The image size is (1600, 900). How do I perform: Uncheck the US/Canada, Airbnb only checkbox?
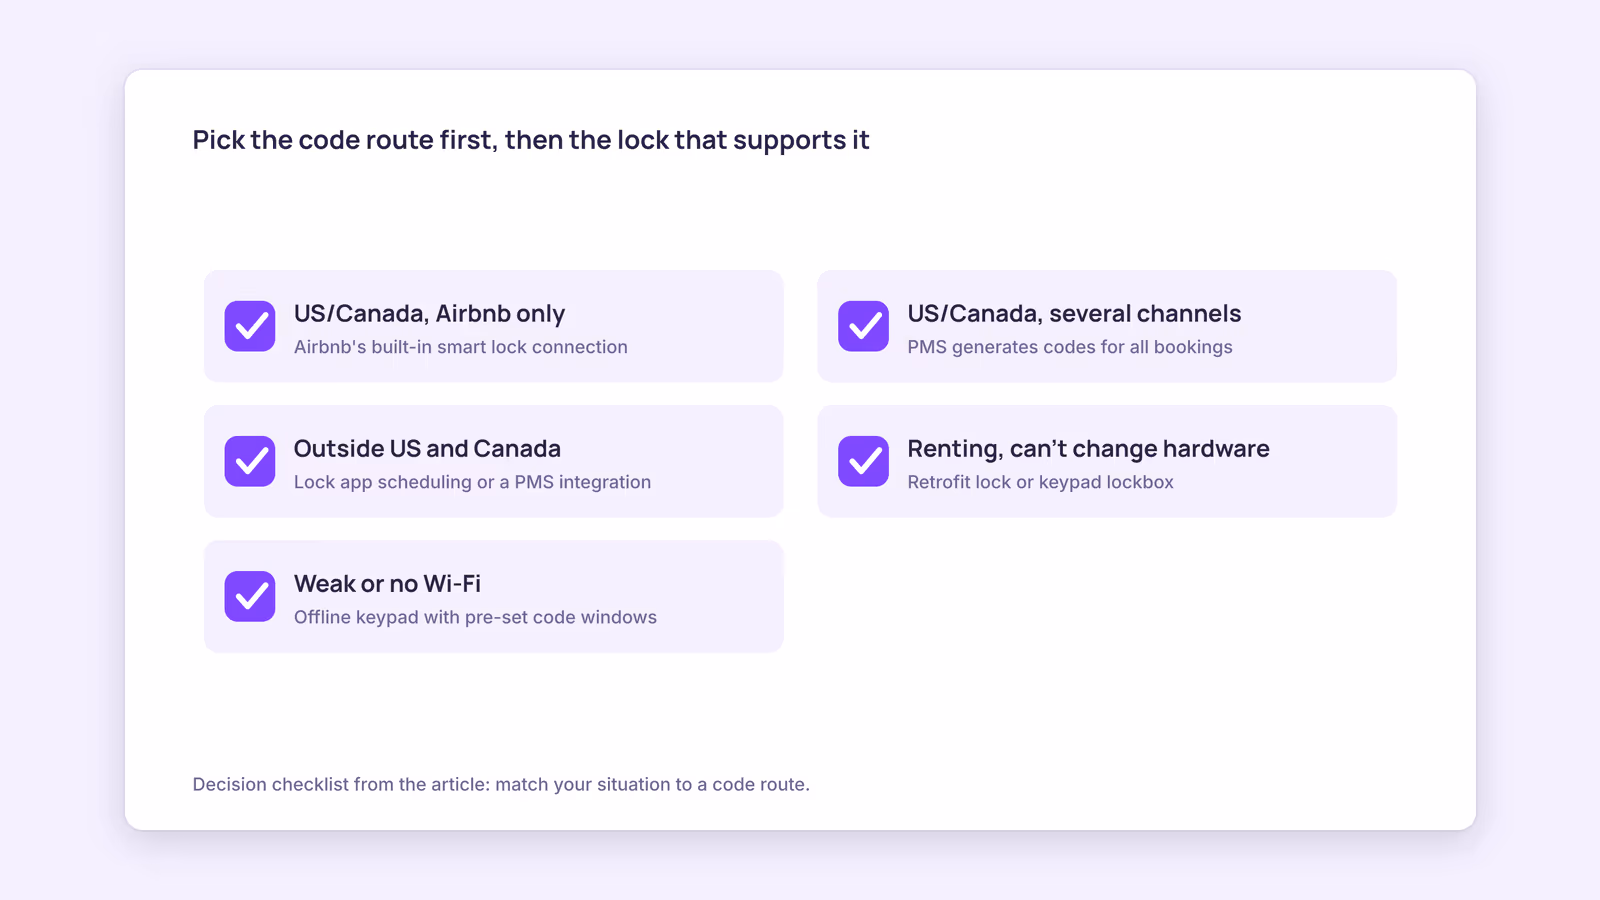[250, 326]
